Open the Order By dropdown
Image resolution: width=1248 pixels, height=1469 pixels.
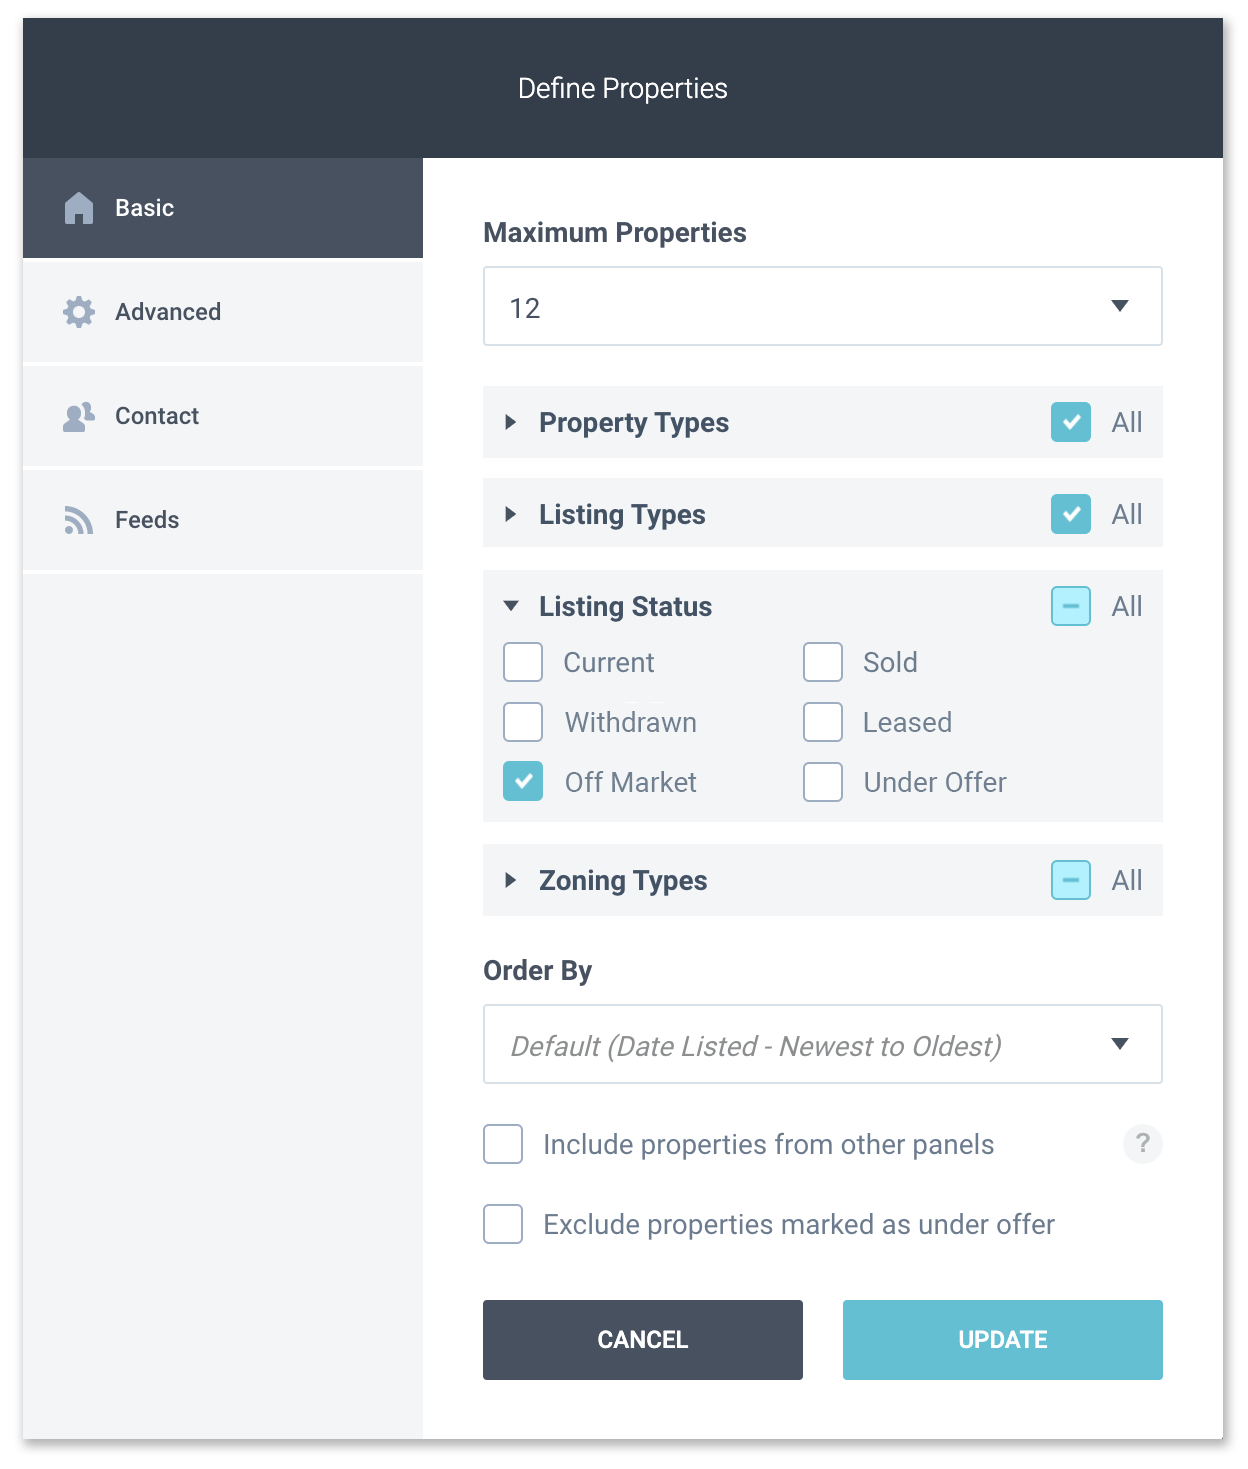tap(823, 1044)
